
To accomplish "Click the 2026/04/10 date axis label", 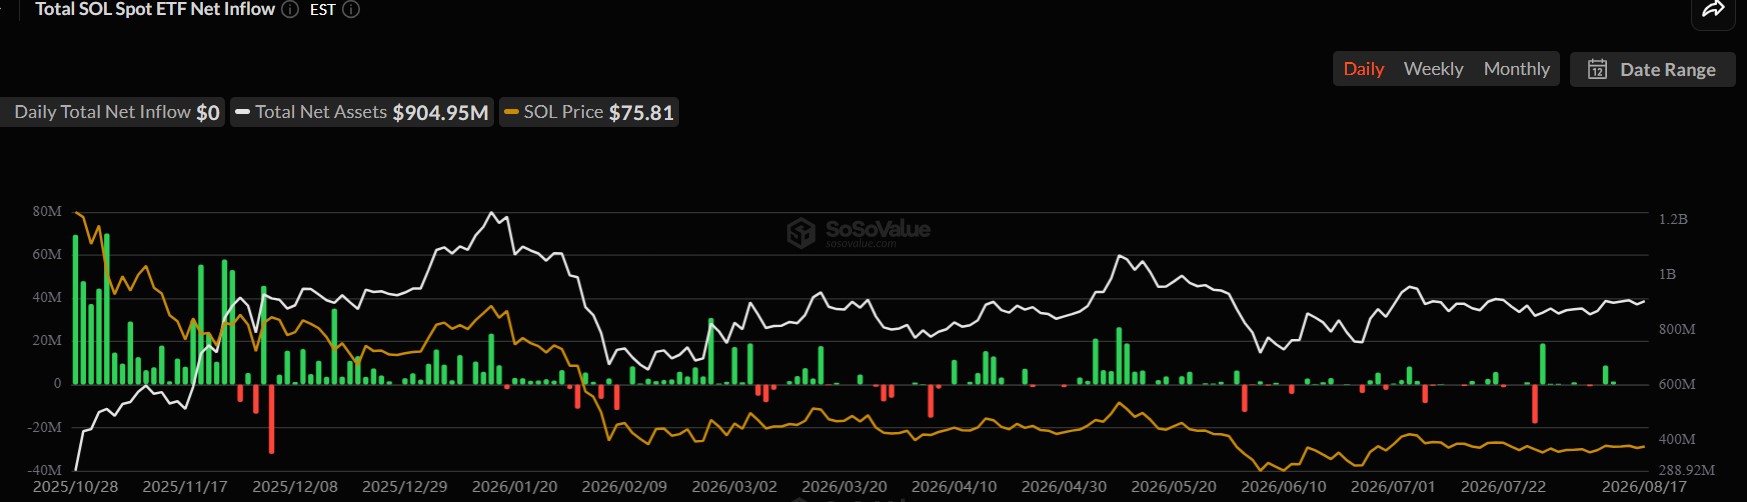I will click(x=955, y=487).
